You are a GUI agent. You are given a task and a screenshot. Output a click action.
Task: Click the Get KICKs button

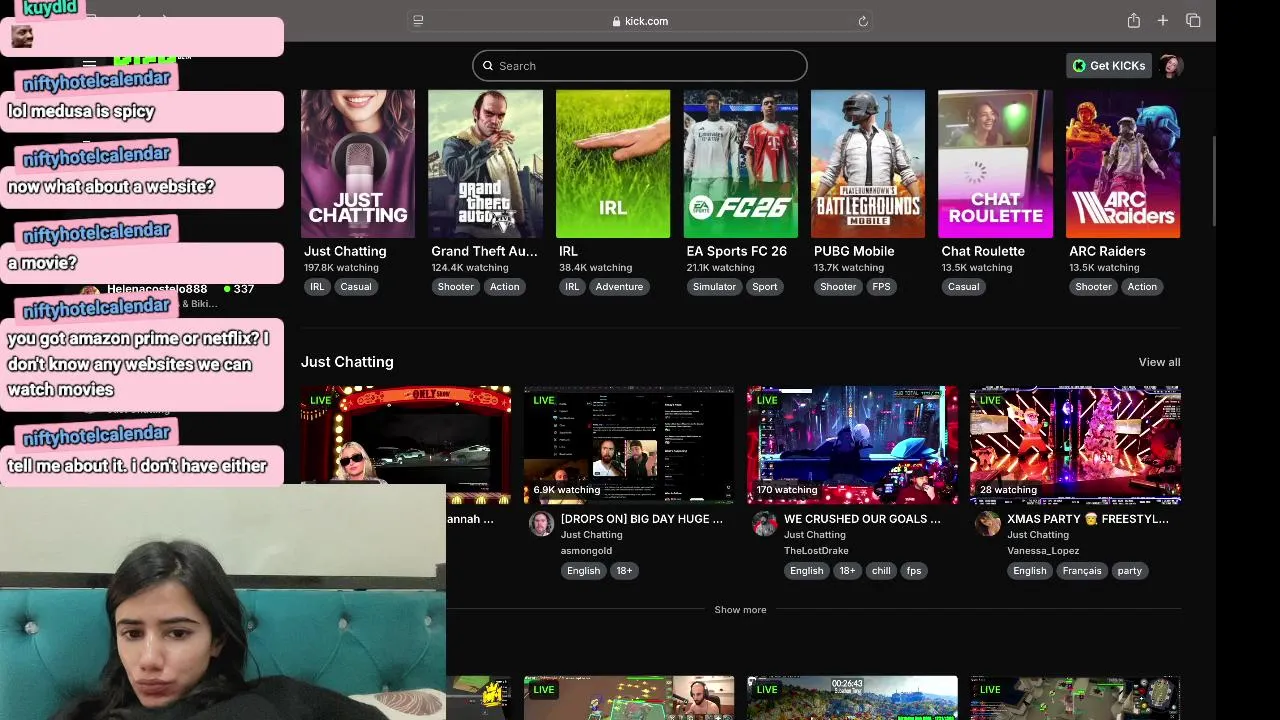coord(1109,66)
